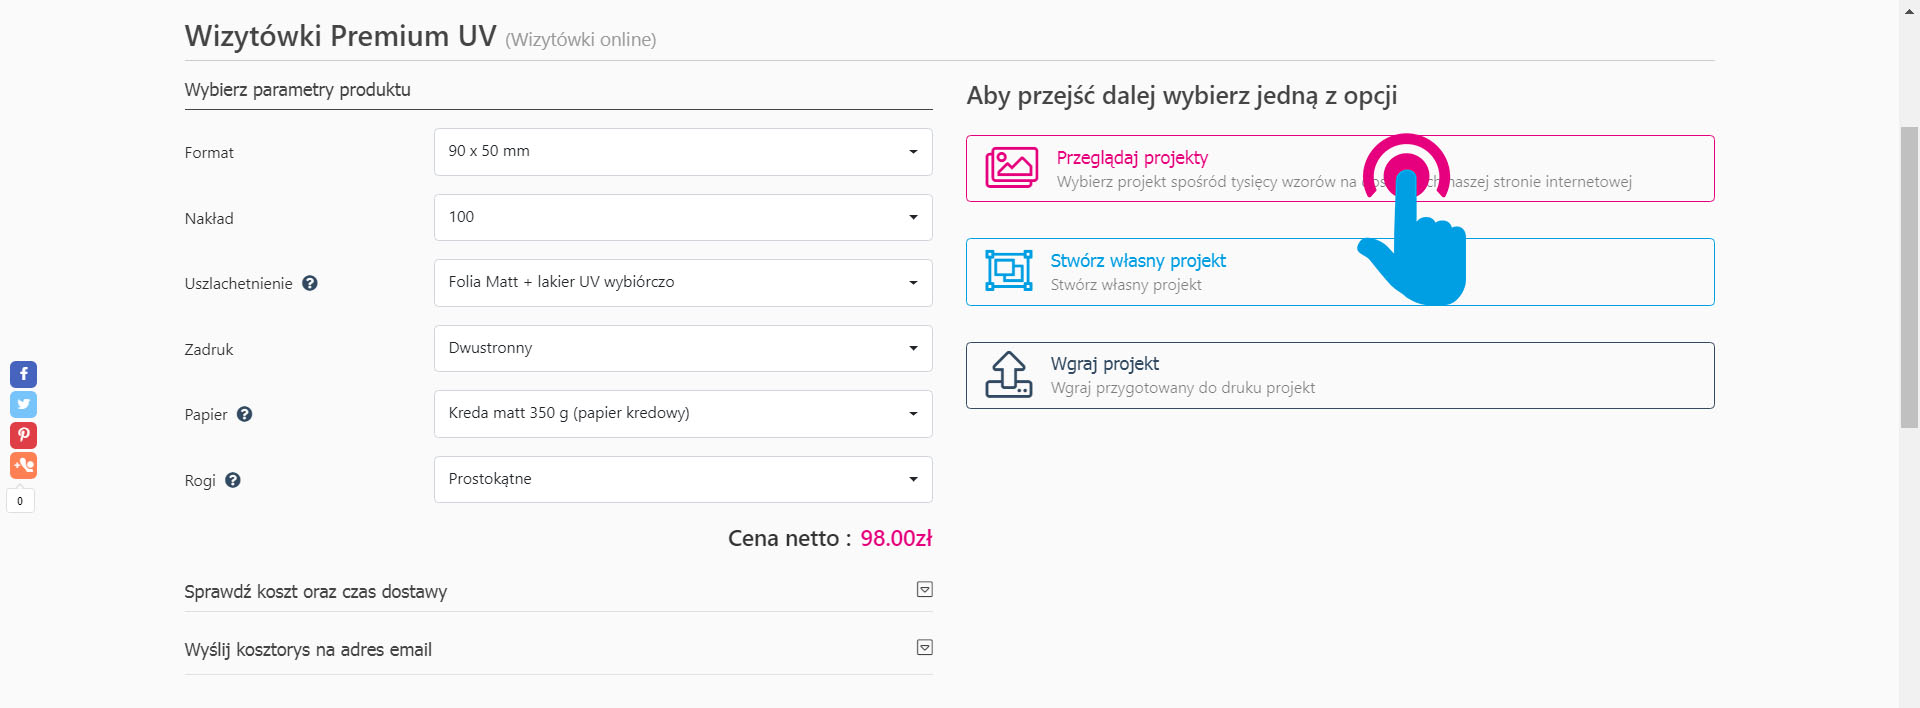This screenshot has height=708, width=1920.
Task: Click the orange add-share icon in sidebar
Action: click(x=23, y=465)
